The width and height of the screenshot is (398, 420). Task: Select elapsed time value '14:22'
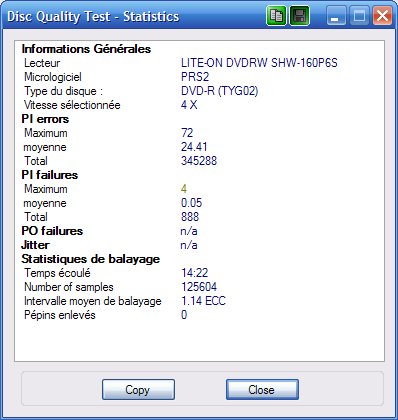click(194, 273)
